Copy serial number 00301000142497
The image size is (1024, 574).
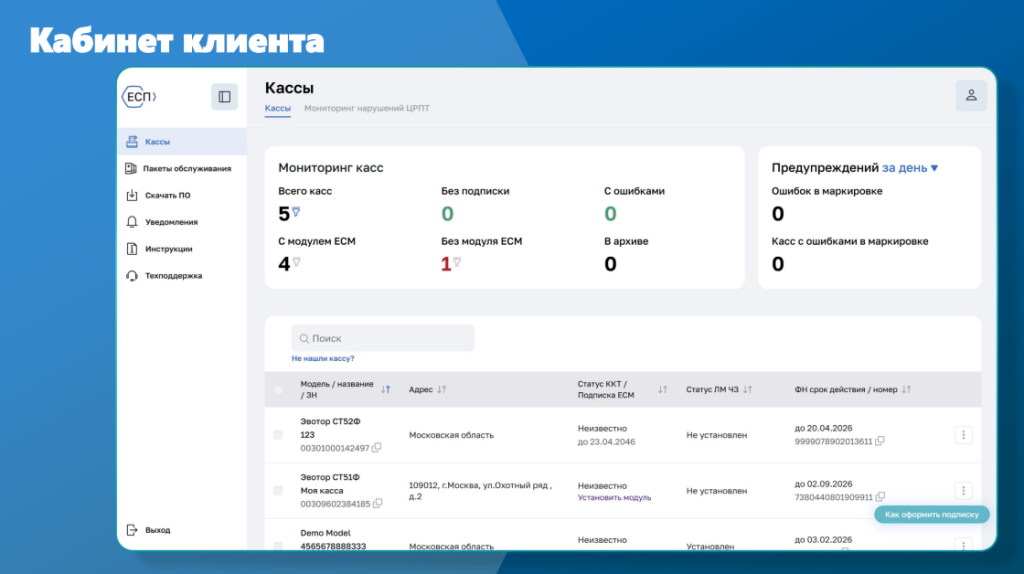[376, 448]
